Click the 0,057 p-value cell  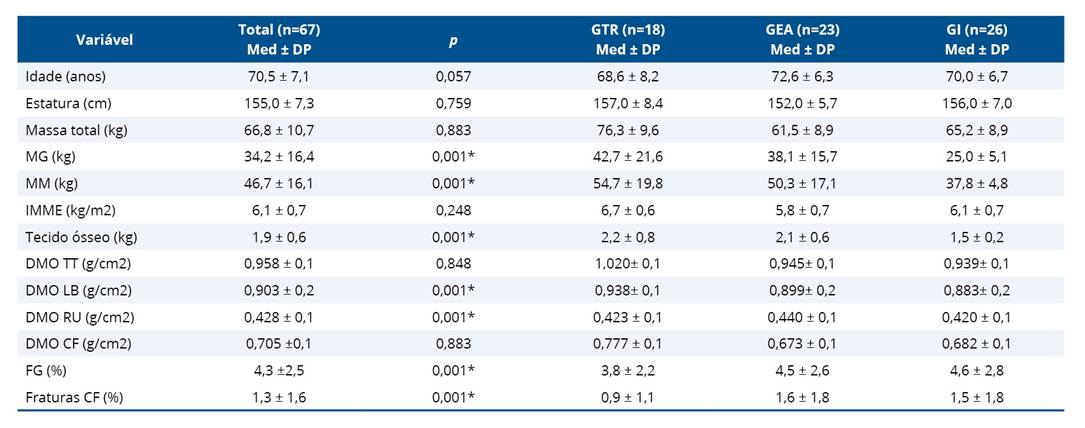click(x=453, y=76)
